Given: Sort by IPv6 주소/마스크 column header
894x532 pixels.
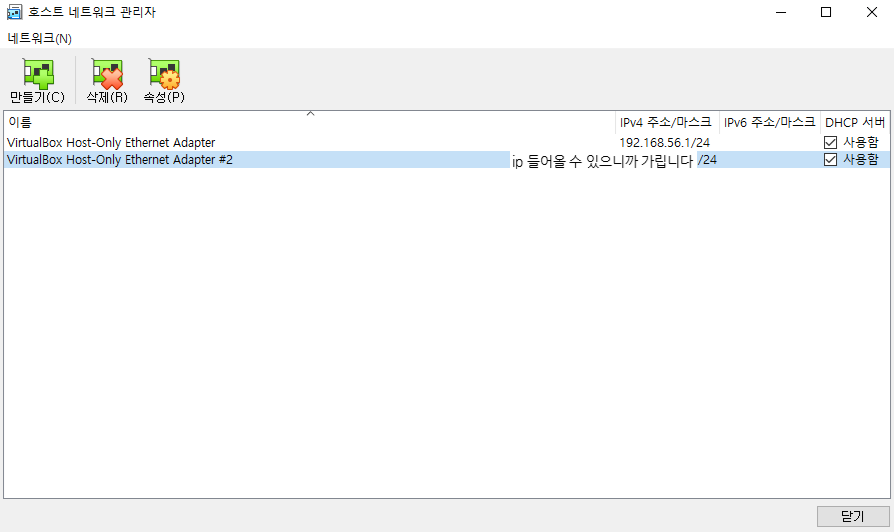Looking at the screenshot, I should tap(770, 122).
